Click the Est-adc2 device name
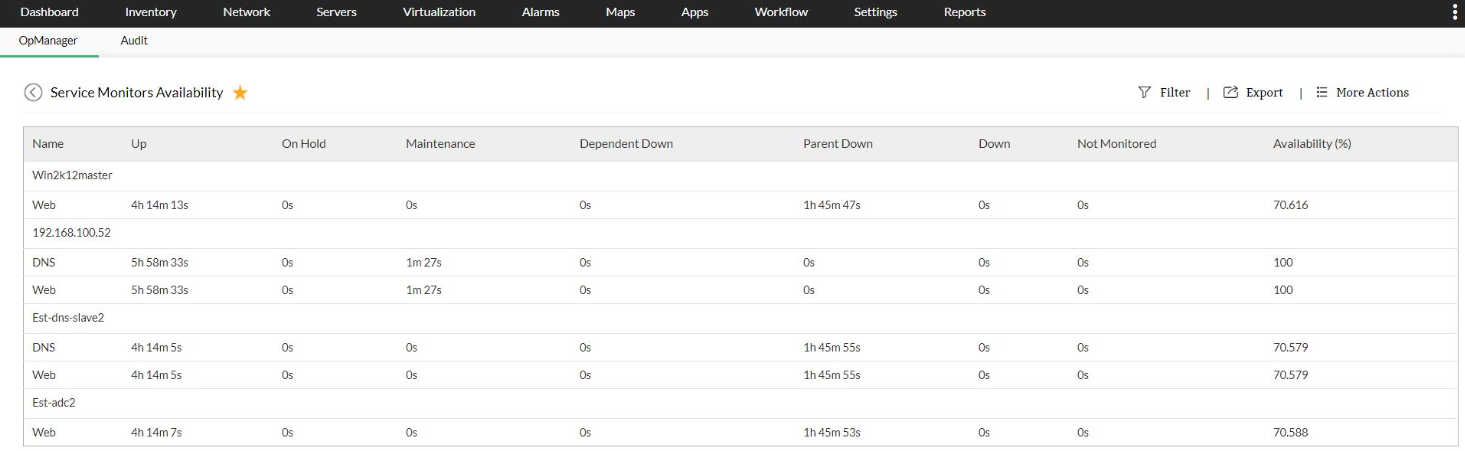Viewport: 1465px width, 451px height. point(54,402)
